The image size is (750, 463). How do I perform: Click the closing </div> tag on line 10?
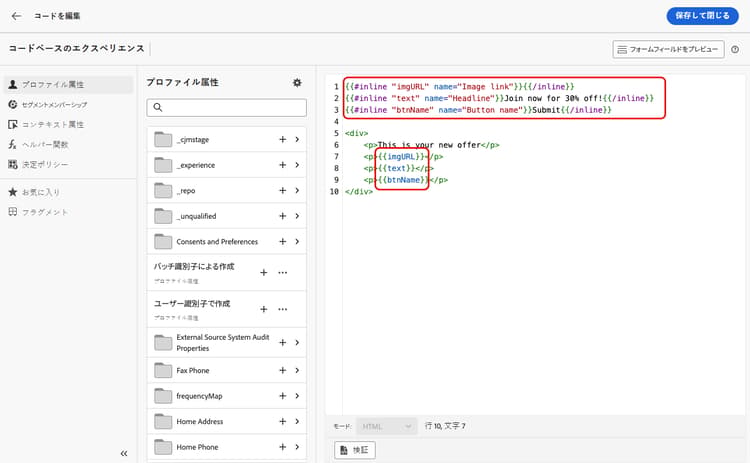click(359, 191)
